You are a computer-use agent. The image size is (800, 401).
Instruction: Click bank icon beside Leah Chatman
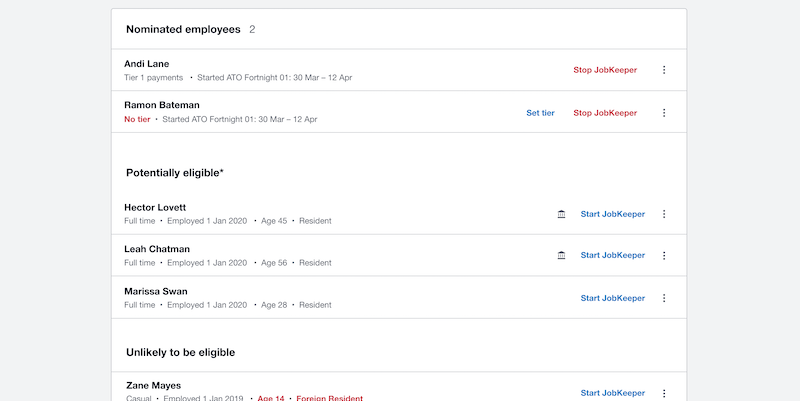[561, 256]
